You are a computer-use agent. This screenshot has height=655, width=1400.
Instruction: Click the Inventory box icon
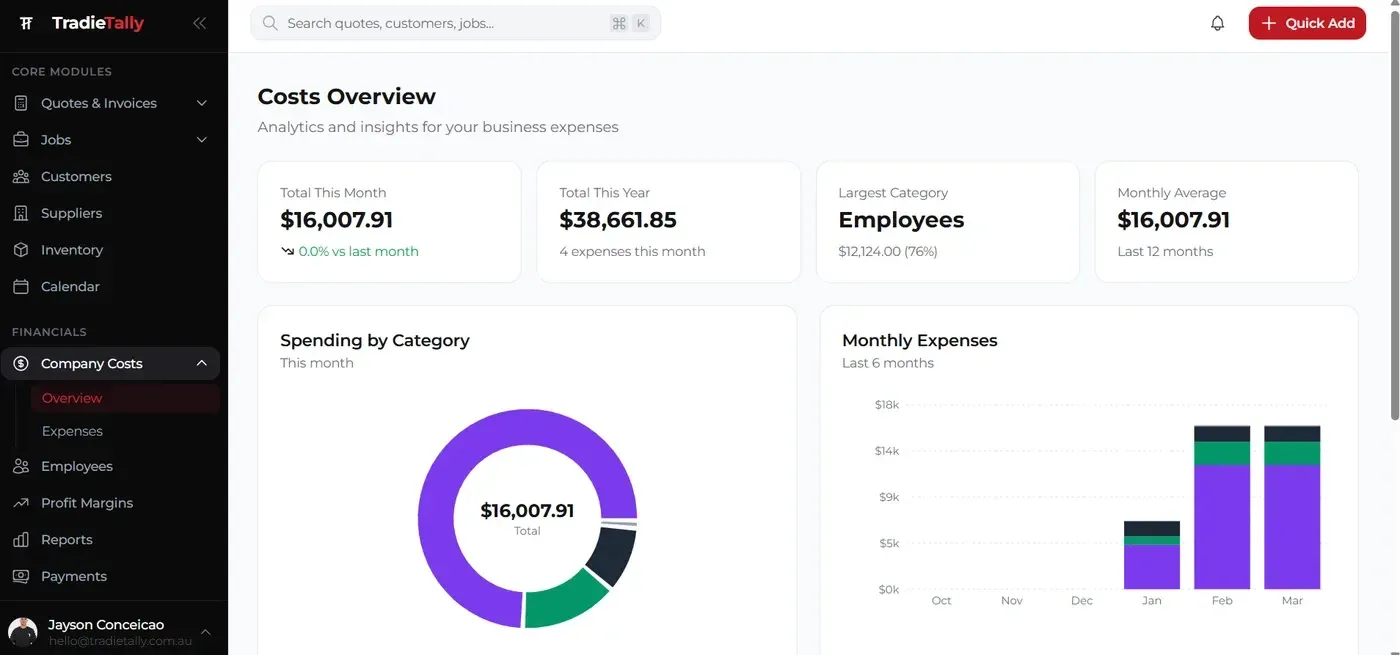click(21, 250)
